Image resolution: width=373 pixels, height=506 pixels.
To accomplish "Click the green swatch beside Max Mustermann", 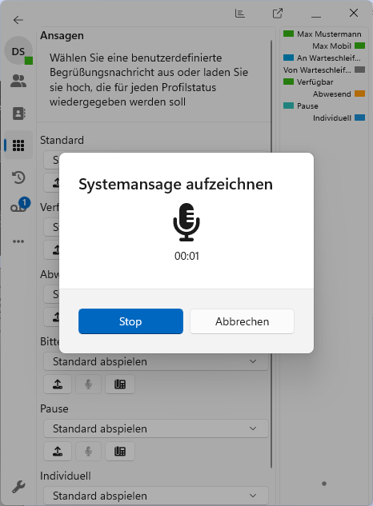I will tap(288, 34).
